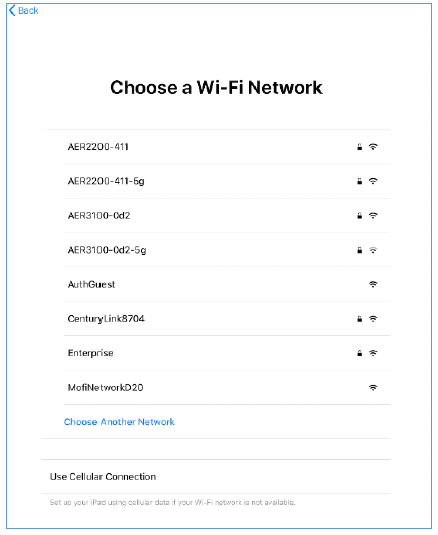Screen dimensions: 438x535
Task: Tap Use Cellular Connection option
Action: pos(216,477)
